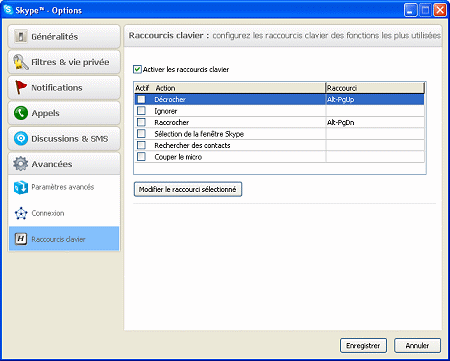This screenshot has height=361, width=450.
Task: Click the Alt-PgUp shortcut cell
Action: [375, 99]
